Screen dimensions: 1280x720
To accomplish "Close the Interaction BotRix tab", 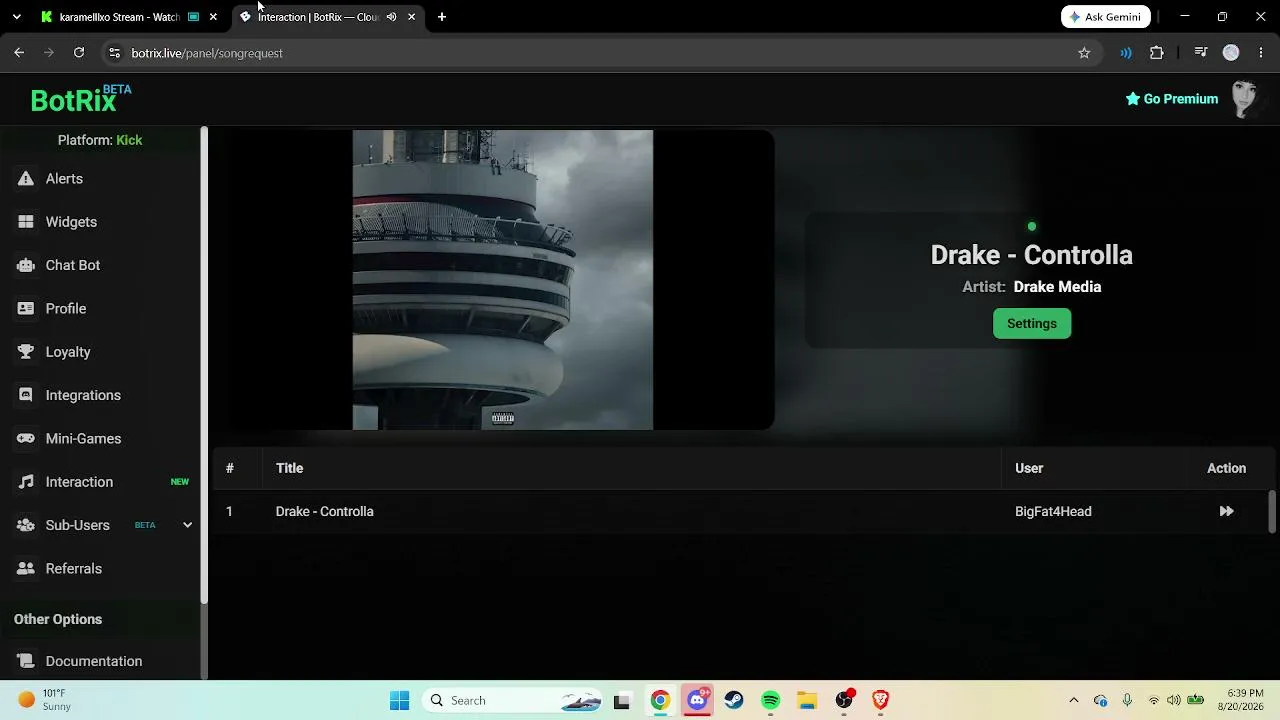I will click(x=411, y=17).
